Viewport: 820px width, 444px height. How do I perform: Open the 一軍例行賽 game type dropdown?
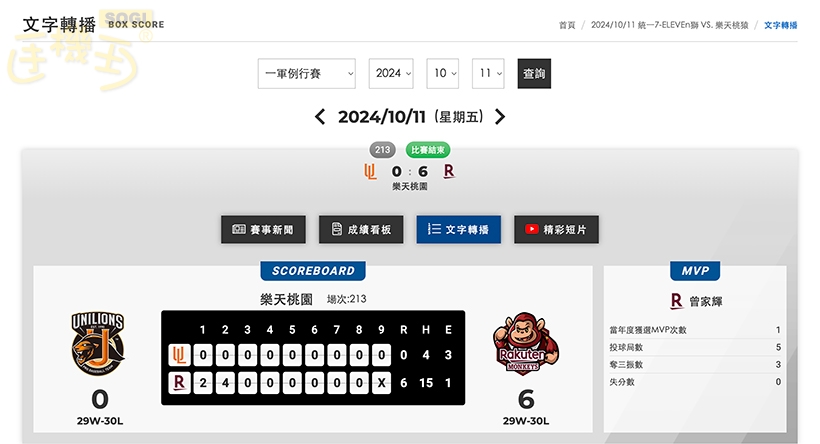pyautogui.click(x=307, y=73)
